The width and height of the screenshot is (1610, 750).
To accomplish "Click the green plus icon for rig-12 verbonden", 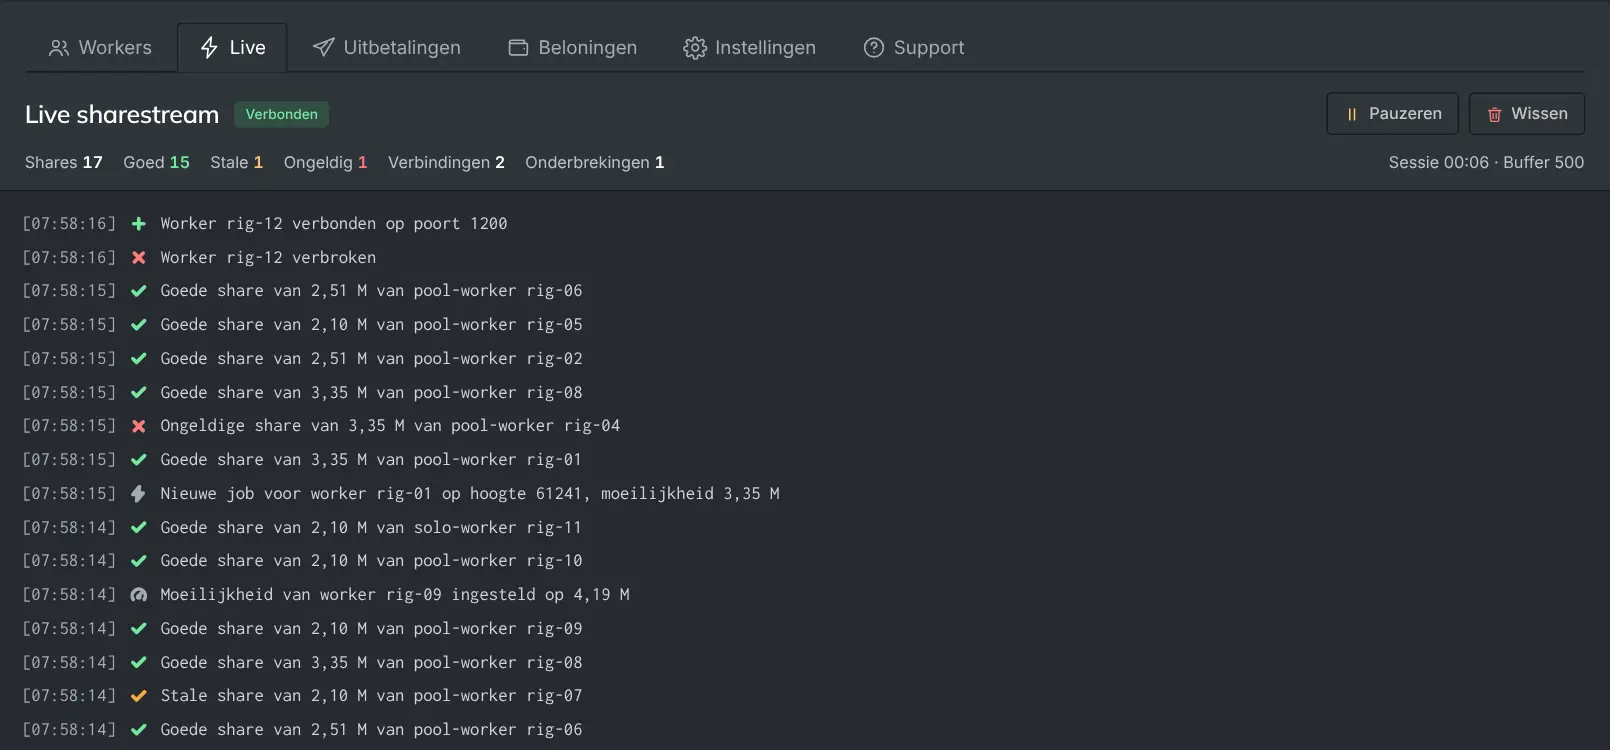I will click(139, 224).
